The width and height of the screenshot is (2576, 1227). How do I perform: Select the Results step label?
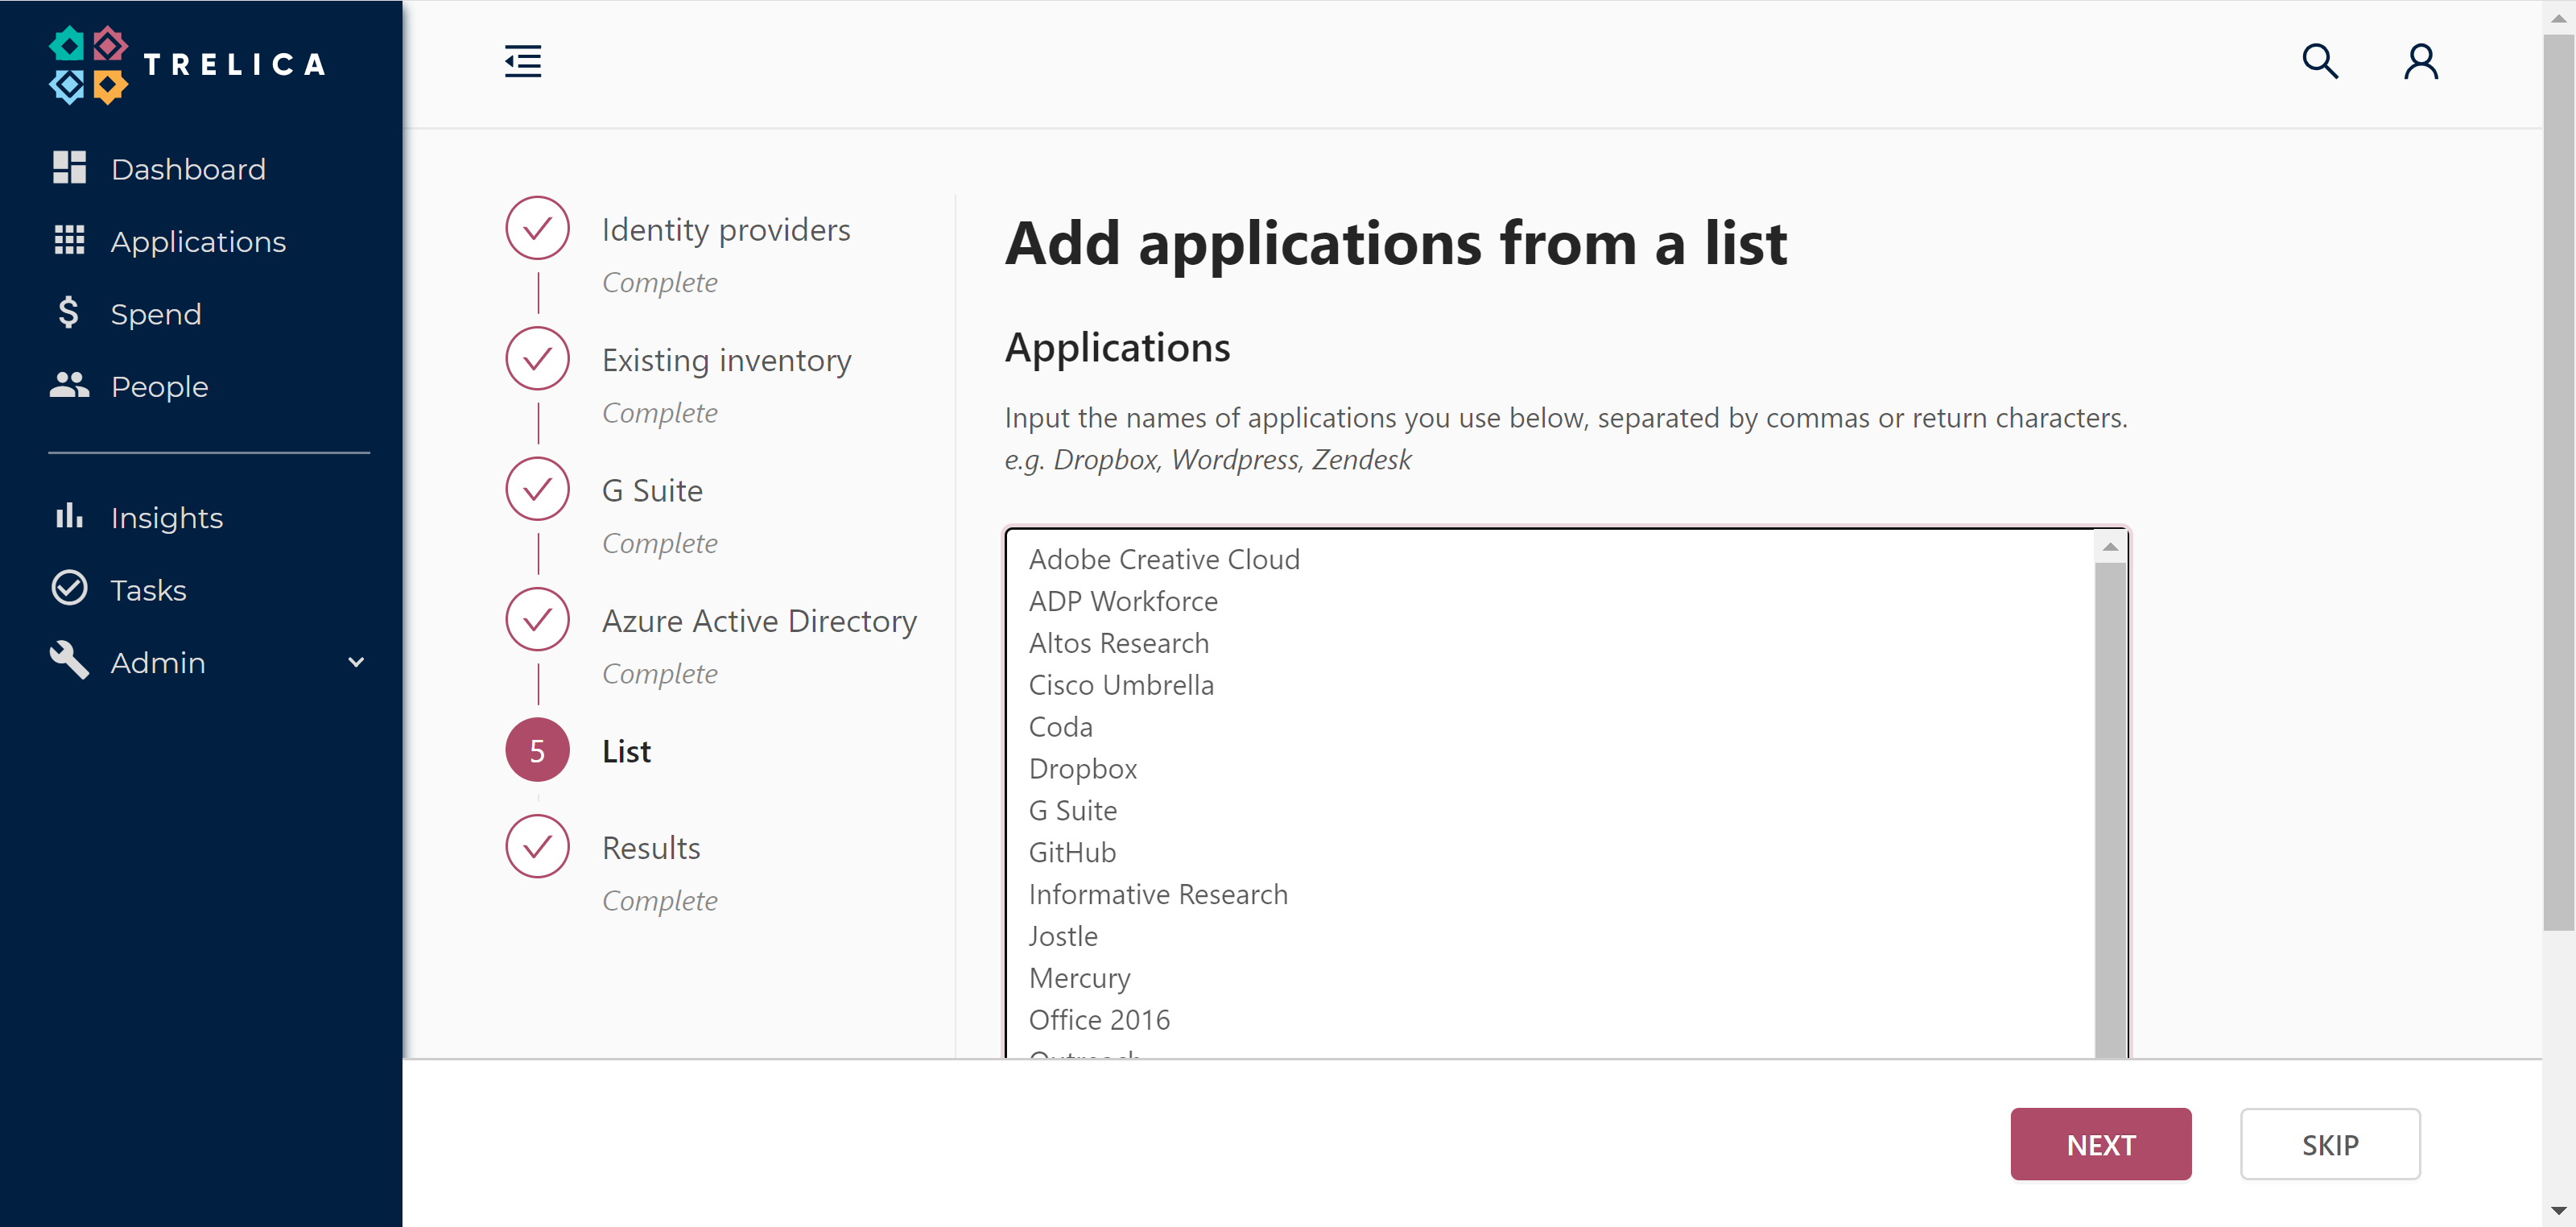coord(651,848)
